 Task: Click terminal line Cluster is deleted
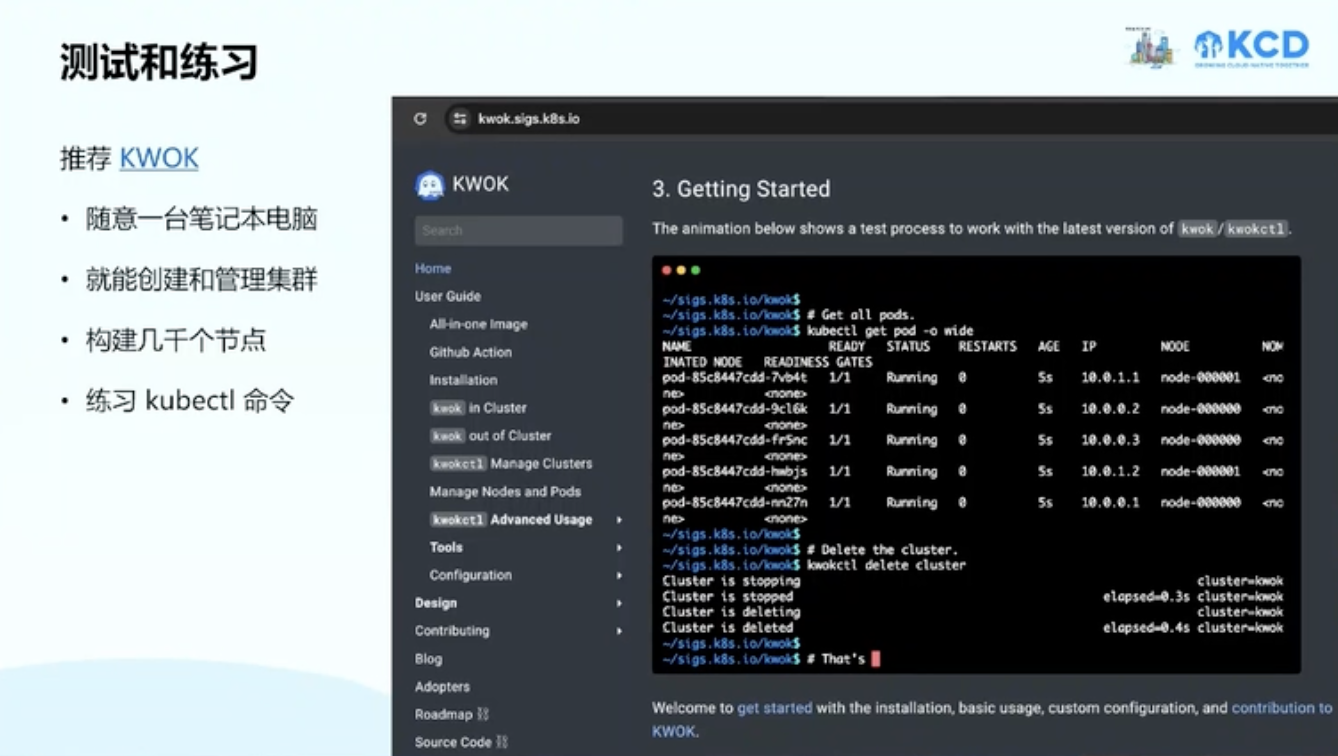(x=727, y=628)
